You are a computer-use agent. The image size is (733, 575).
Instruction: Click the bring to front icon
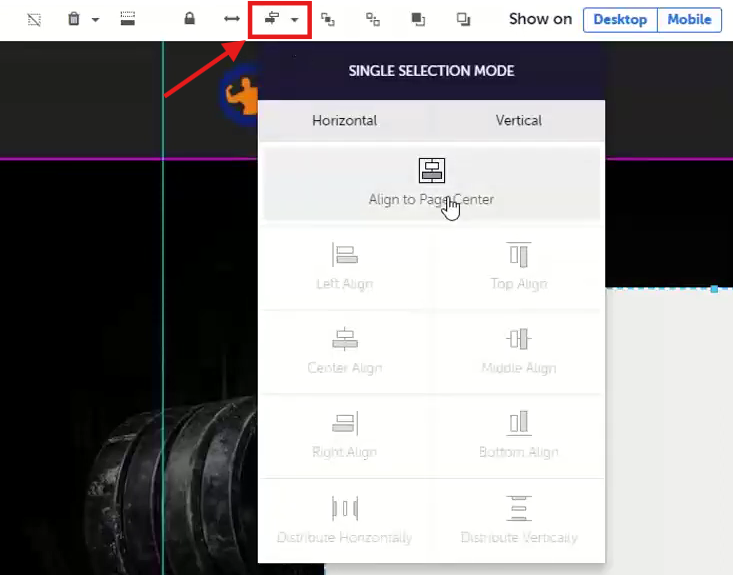coord(418,19)
